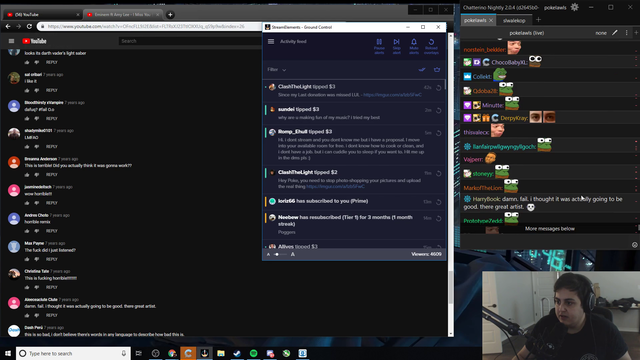This screenshot has height=360, width=640.
Task: Open the YouTube guide hamburger menu
Action: point(11,41)
